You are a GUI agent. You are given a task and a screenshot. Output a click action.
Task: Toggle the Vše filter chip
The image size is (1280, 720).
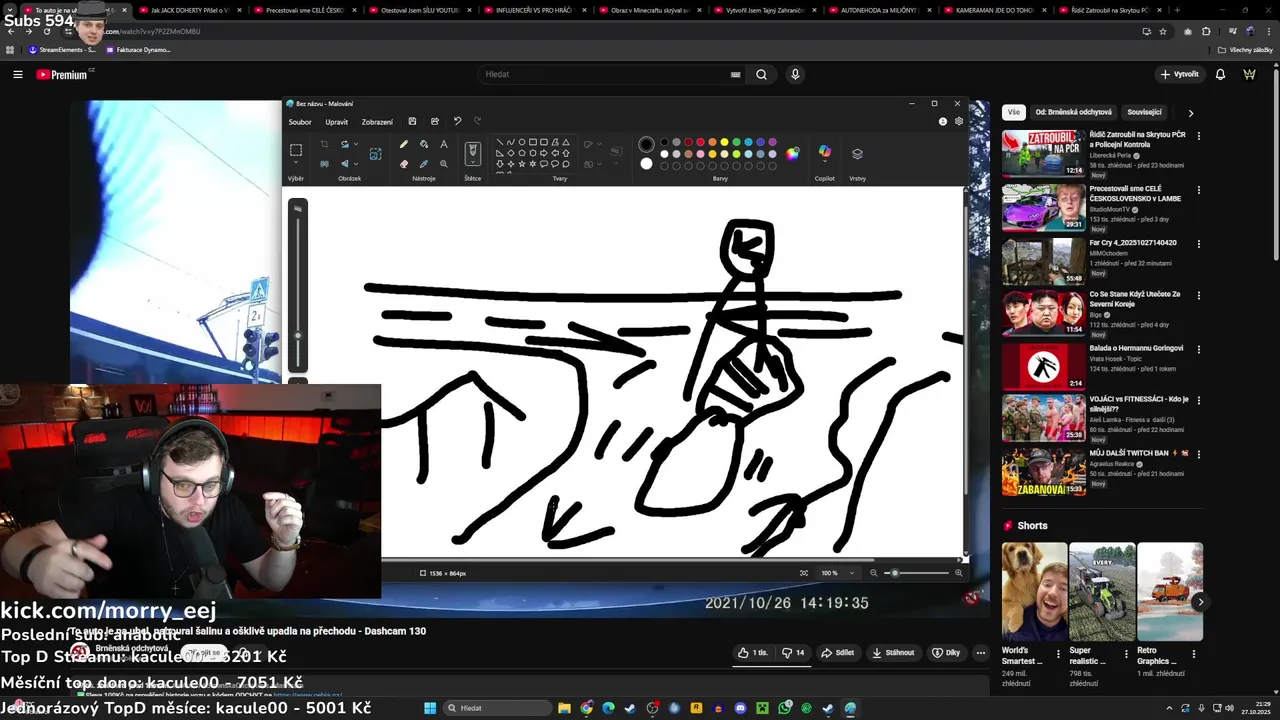[1014, 113]
